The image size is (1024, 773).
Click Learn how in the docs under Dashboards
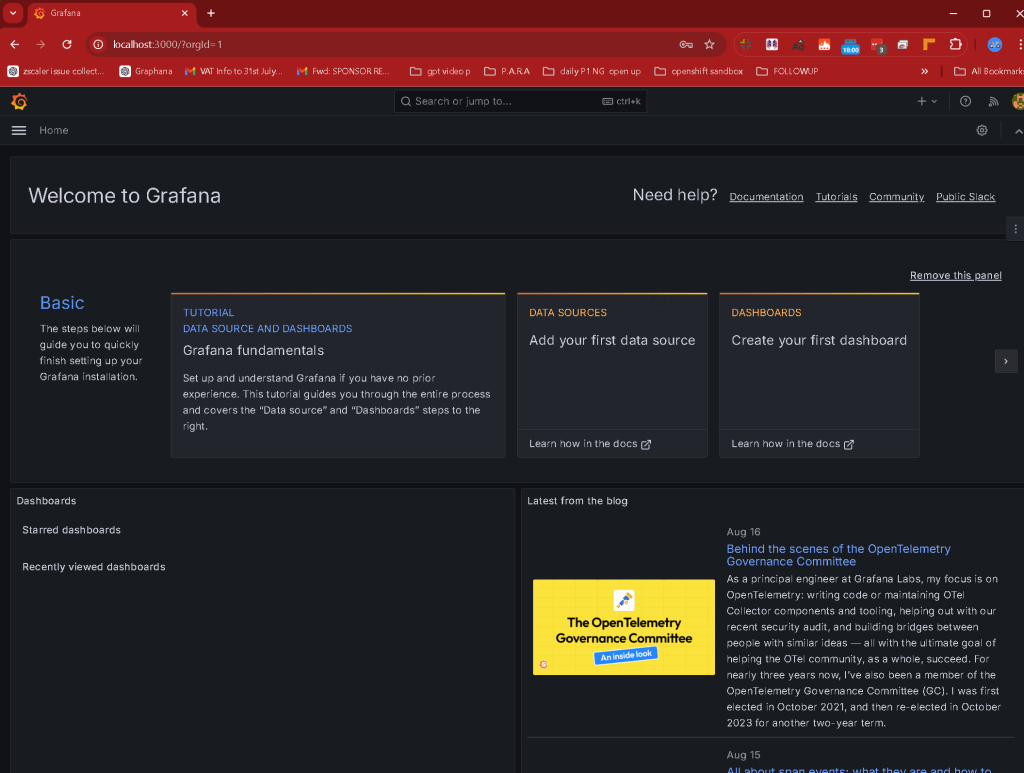pos(792,444)
